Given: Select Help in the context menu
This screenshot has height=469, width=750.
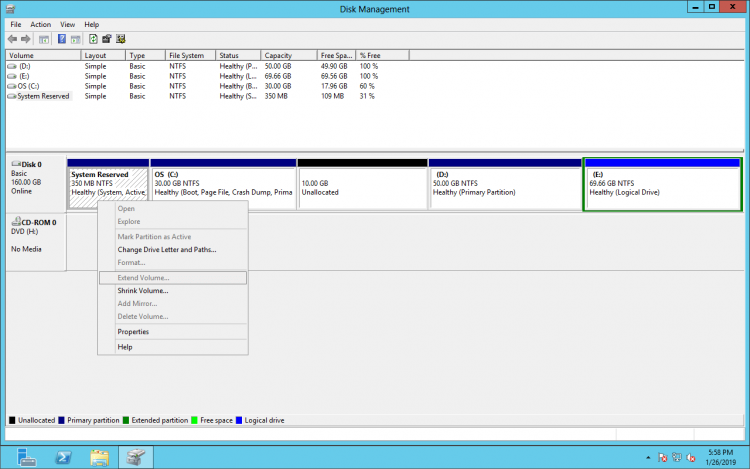Looking at the screenshot, I should point(125,347).
